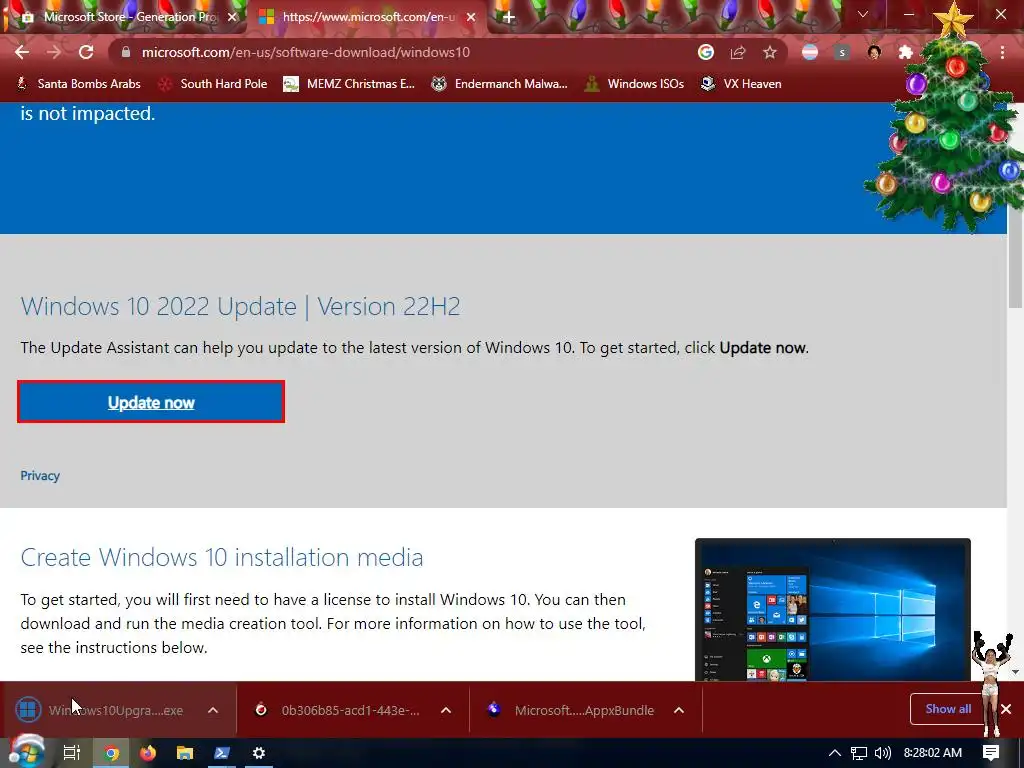Open the network tray icon
This screenshot has width=1024, height=768.
tap(859, 753)
